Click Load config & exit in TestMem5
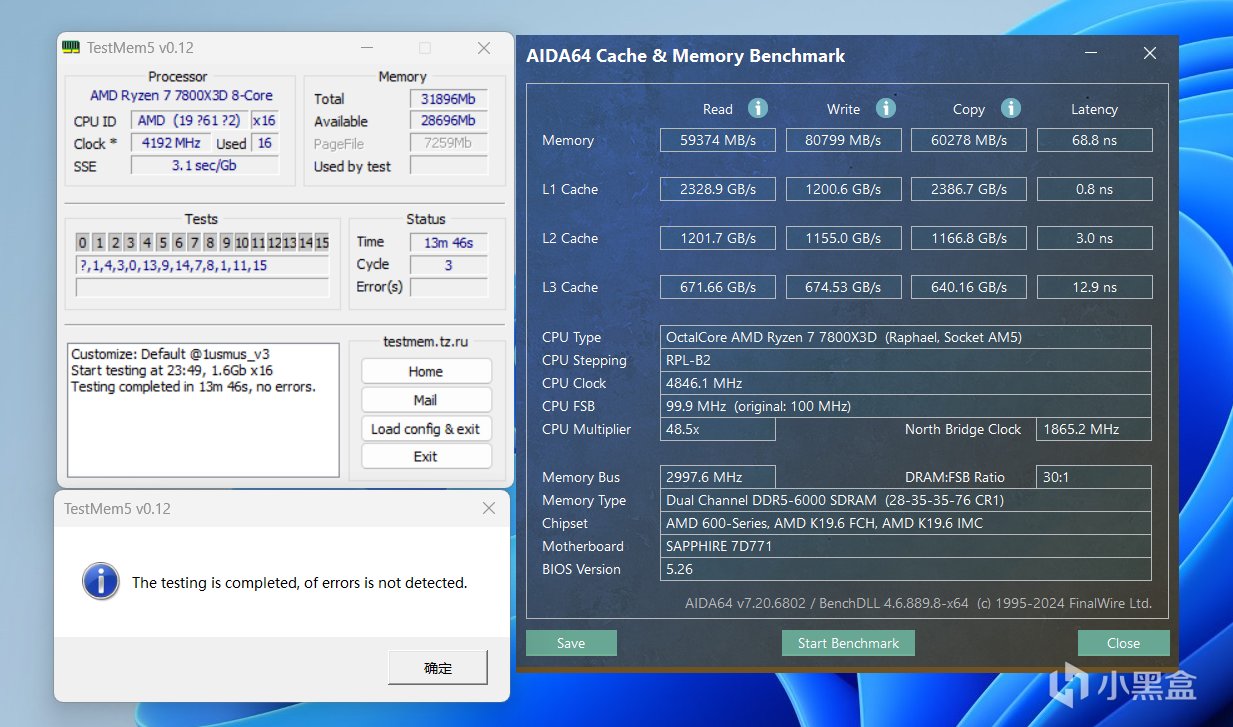The height and width of the screenshot is (727, 1233). (426, 428)
